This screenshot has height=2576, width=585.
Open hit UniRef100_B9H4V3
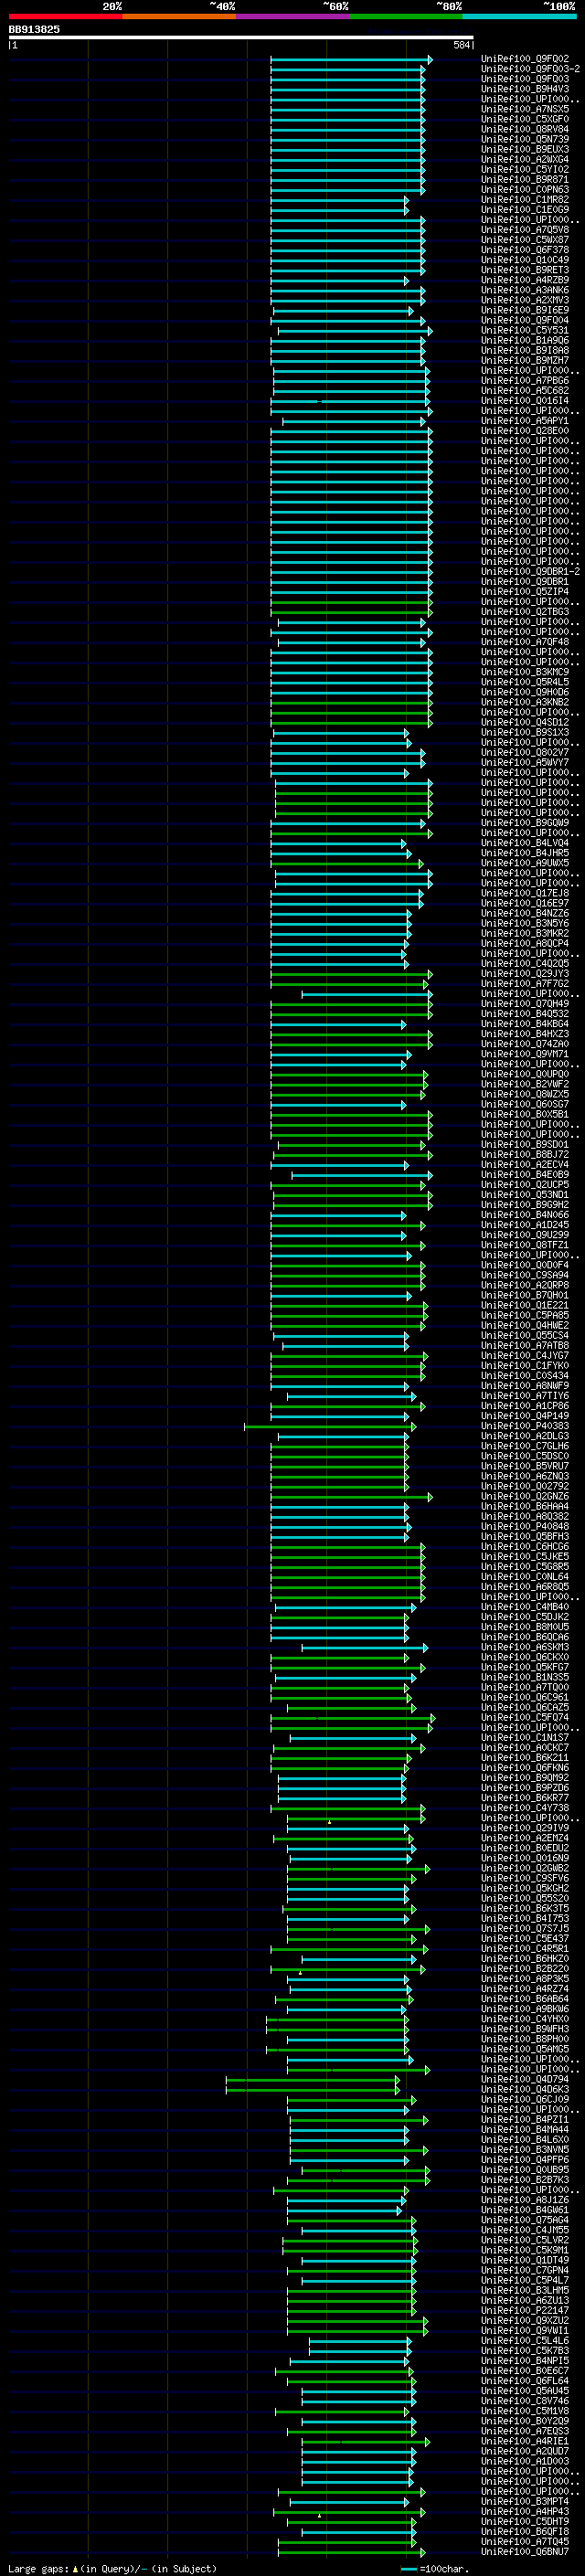coord(525,89)
